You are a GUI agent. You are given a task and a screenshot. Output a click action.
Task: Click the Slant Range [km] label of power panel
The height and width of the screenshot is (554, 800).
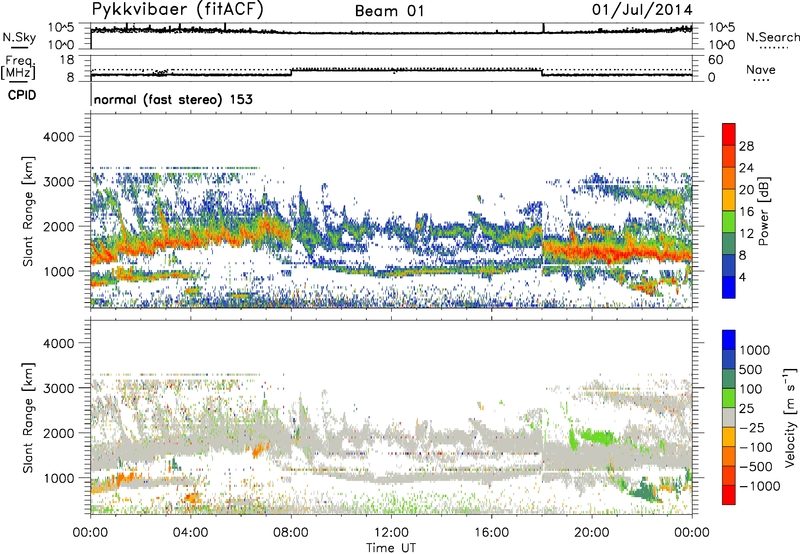click(x=28, y=211)
